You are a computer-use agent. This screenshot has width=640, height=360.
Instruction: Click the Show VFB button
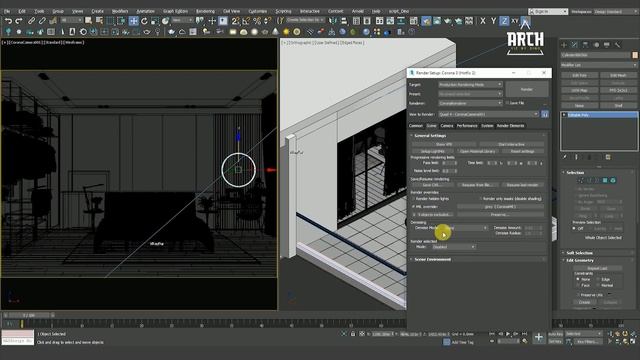(x=444, y=144)
